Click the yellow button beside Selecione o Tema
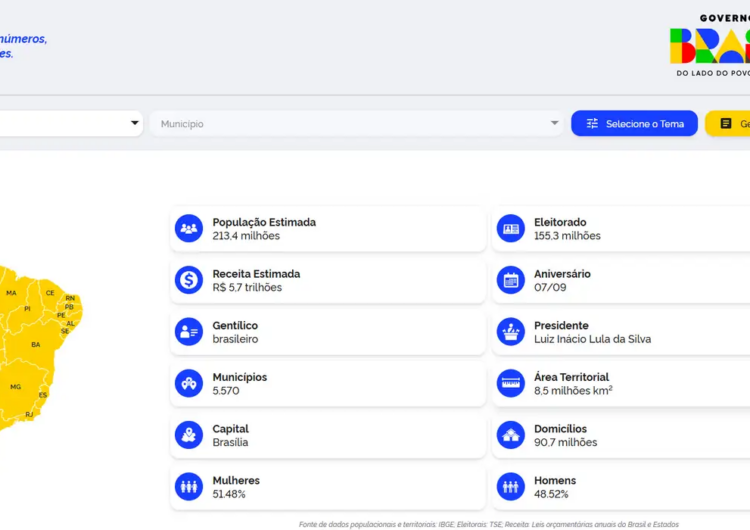The height and width of the screenshot is (530, 750). 728,124
